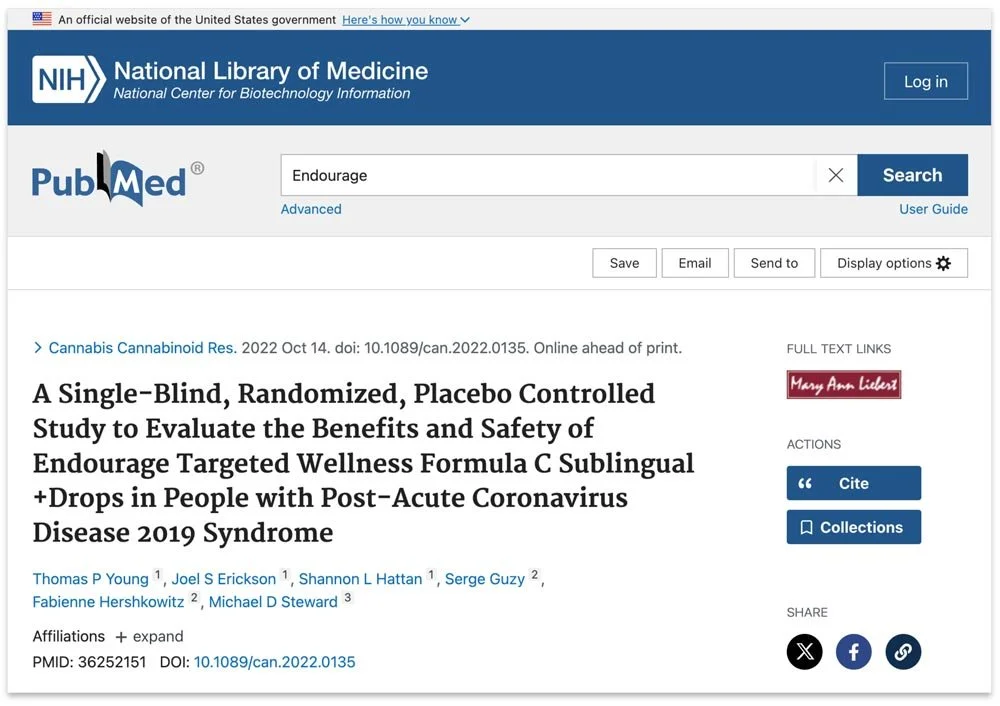Click the US flag icon
Screen dimensions: 1000x706
[42, 19]
